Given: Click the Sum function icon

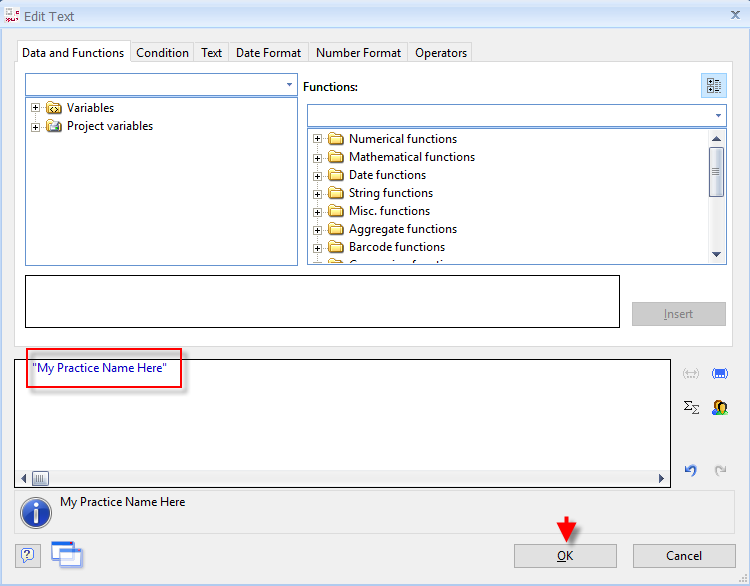Looking at the screenshot, I should click(691, 407).
